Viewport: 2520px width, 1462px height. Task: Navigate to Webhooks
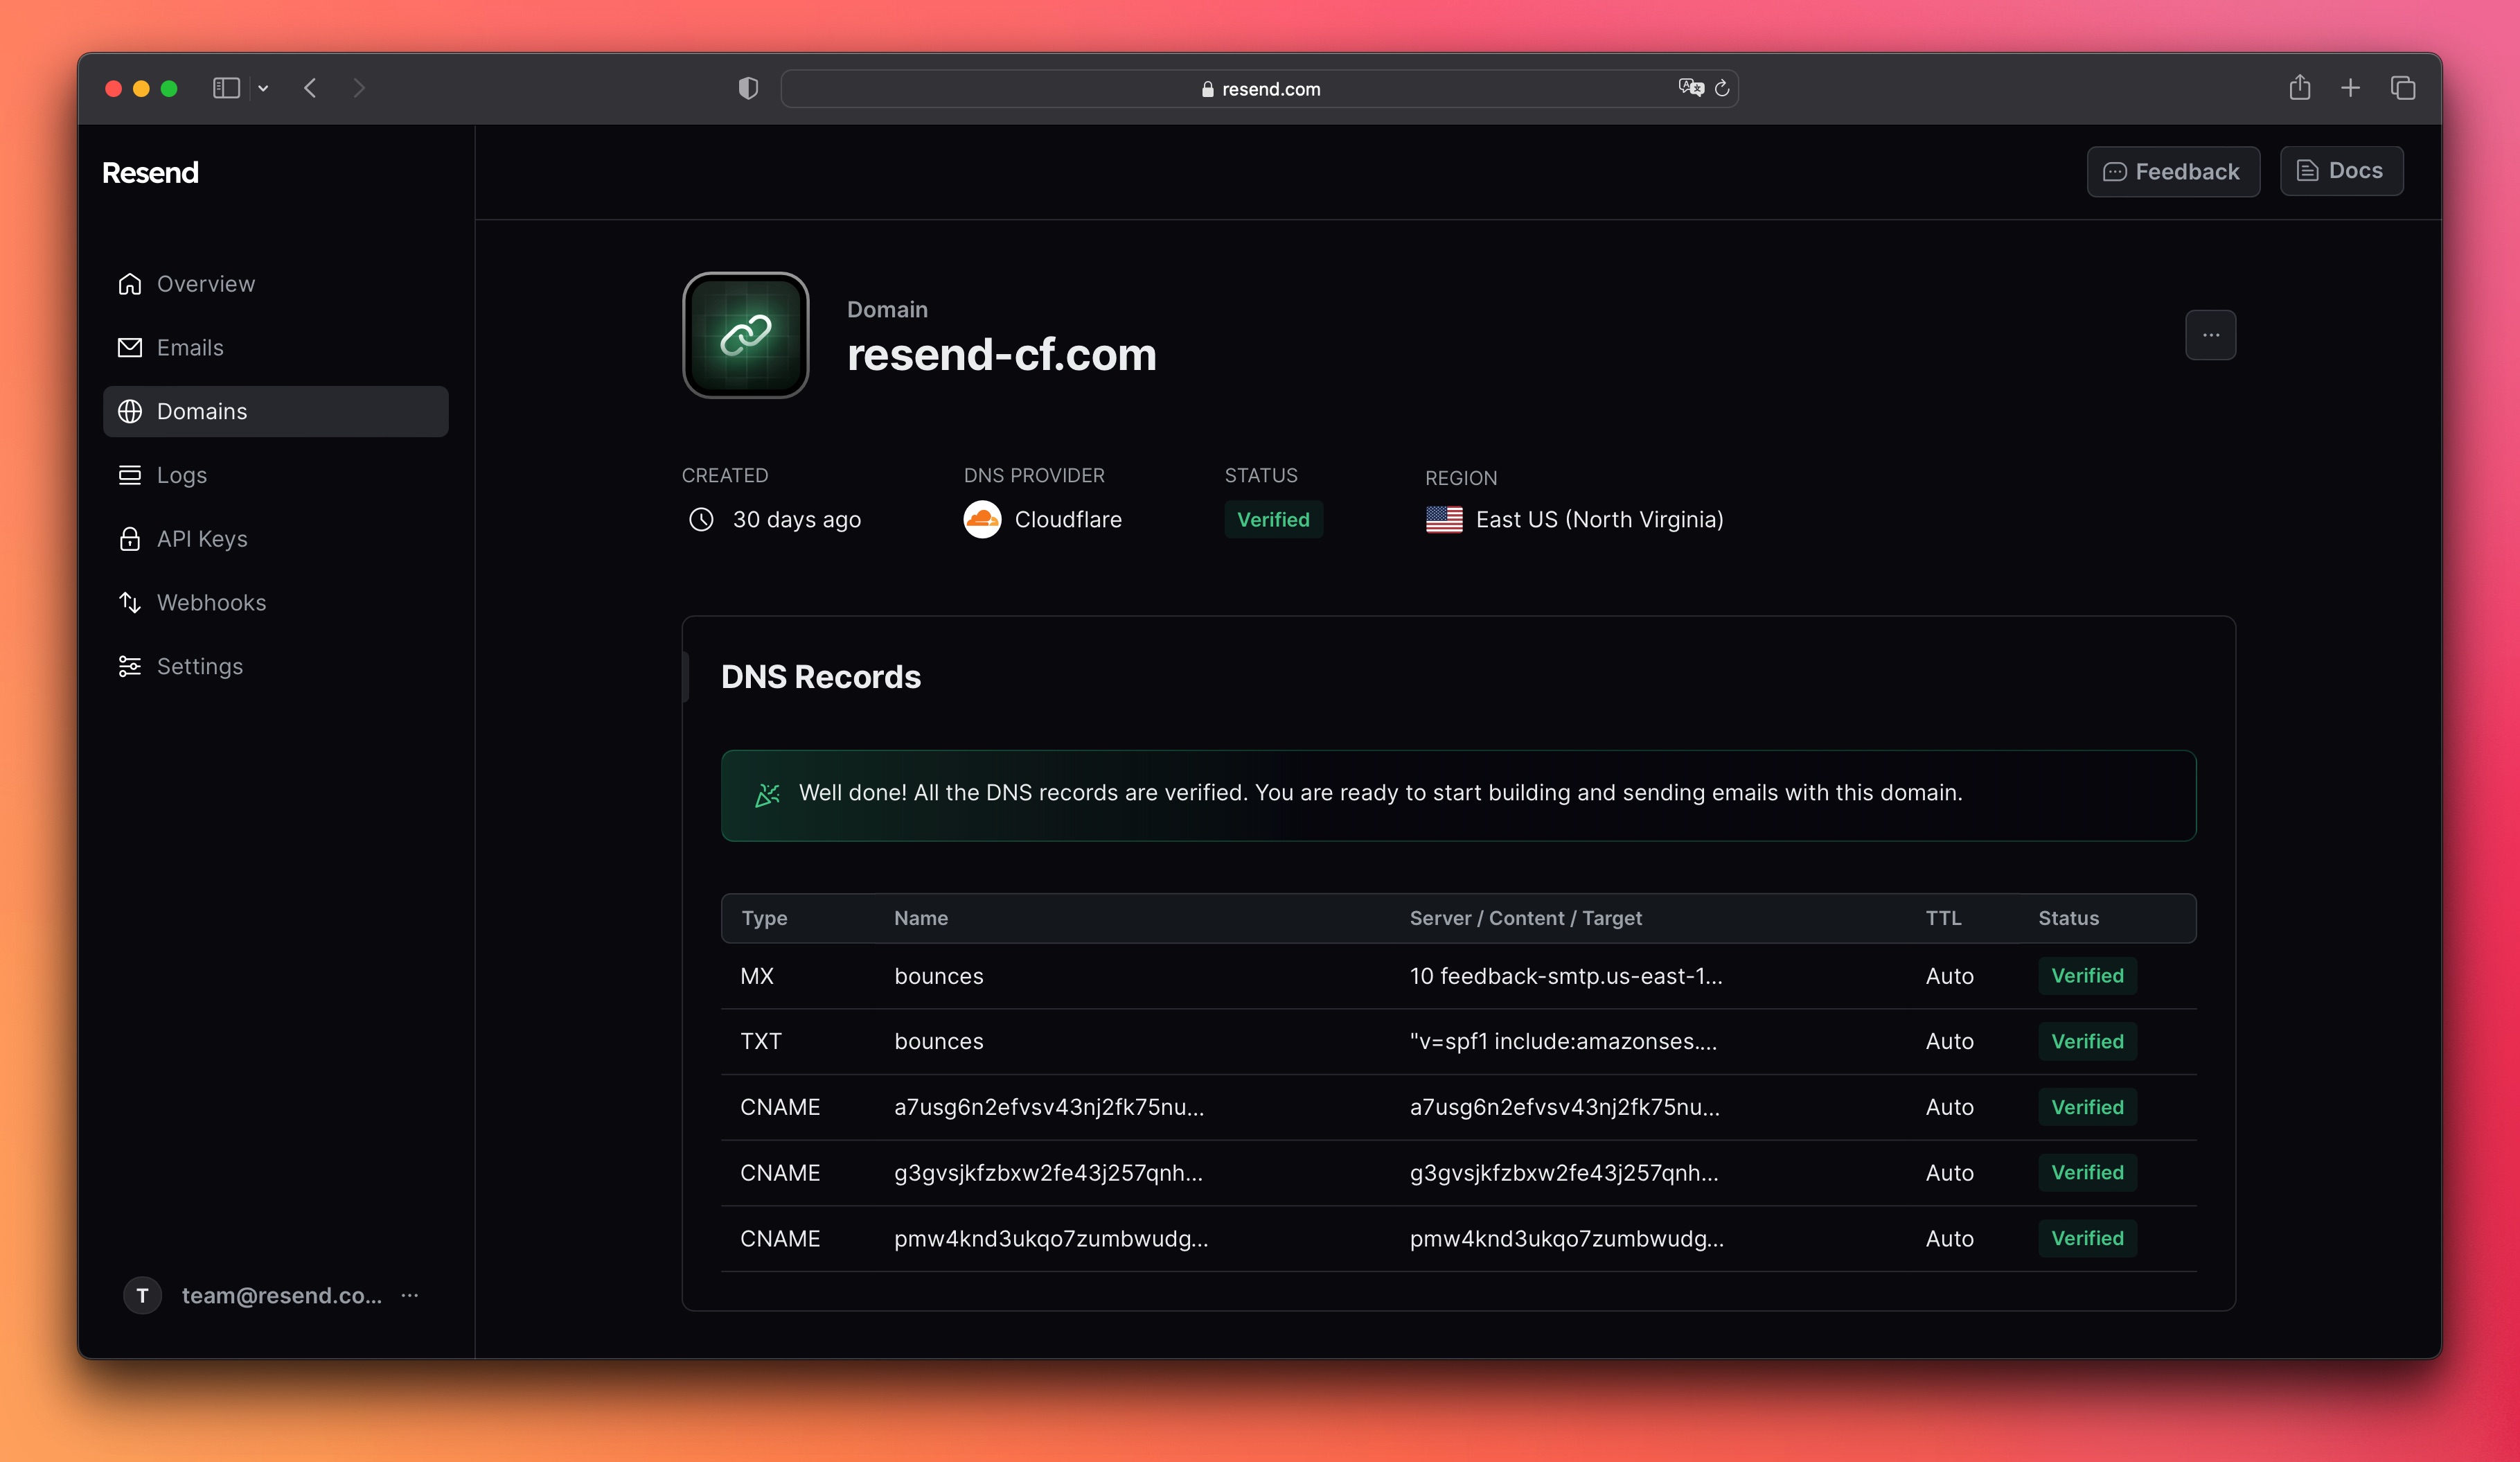click(x=275, y=602)
